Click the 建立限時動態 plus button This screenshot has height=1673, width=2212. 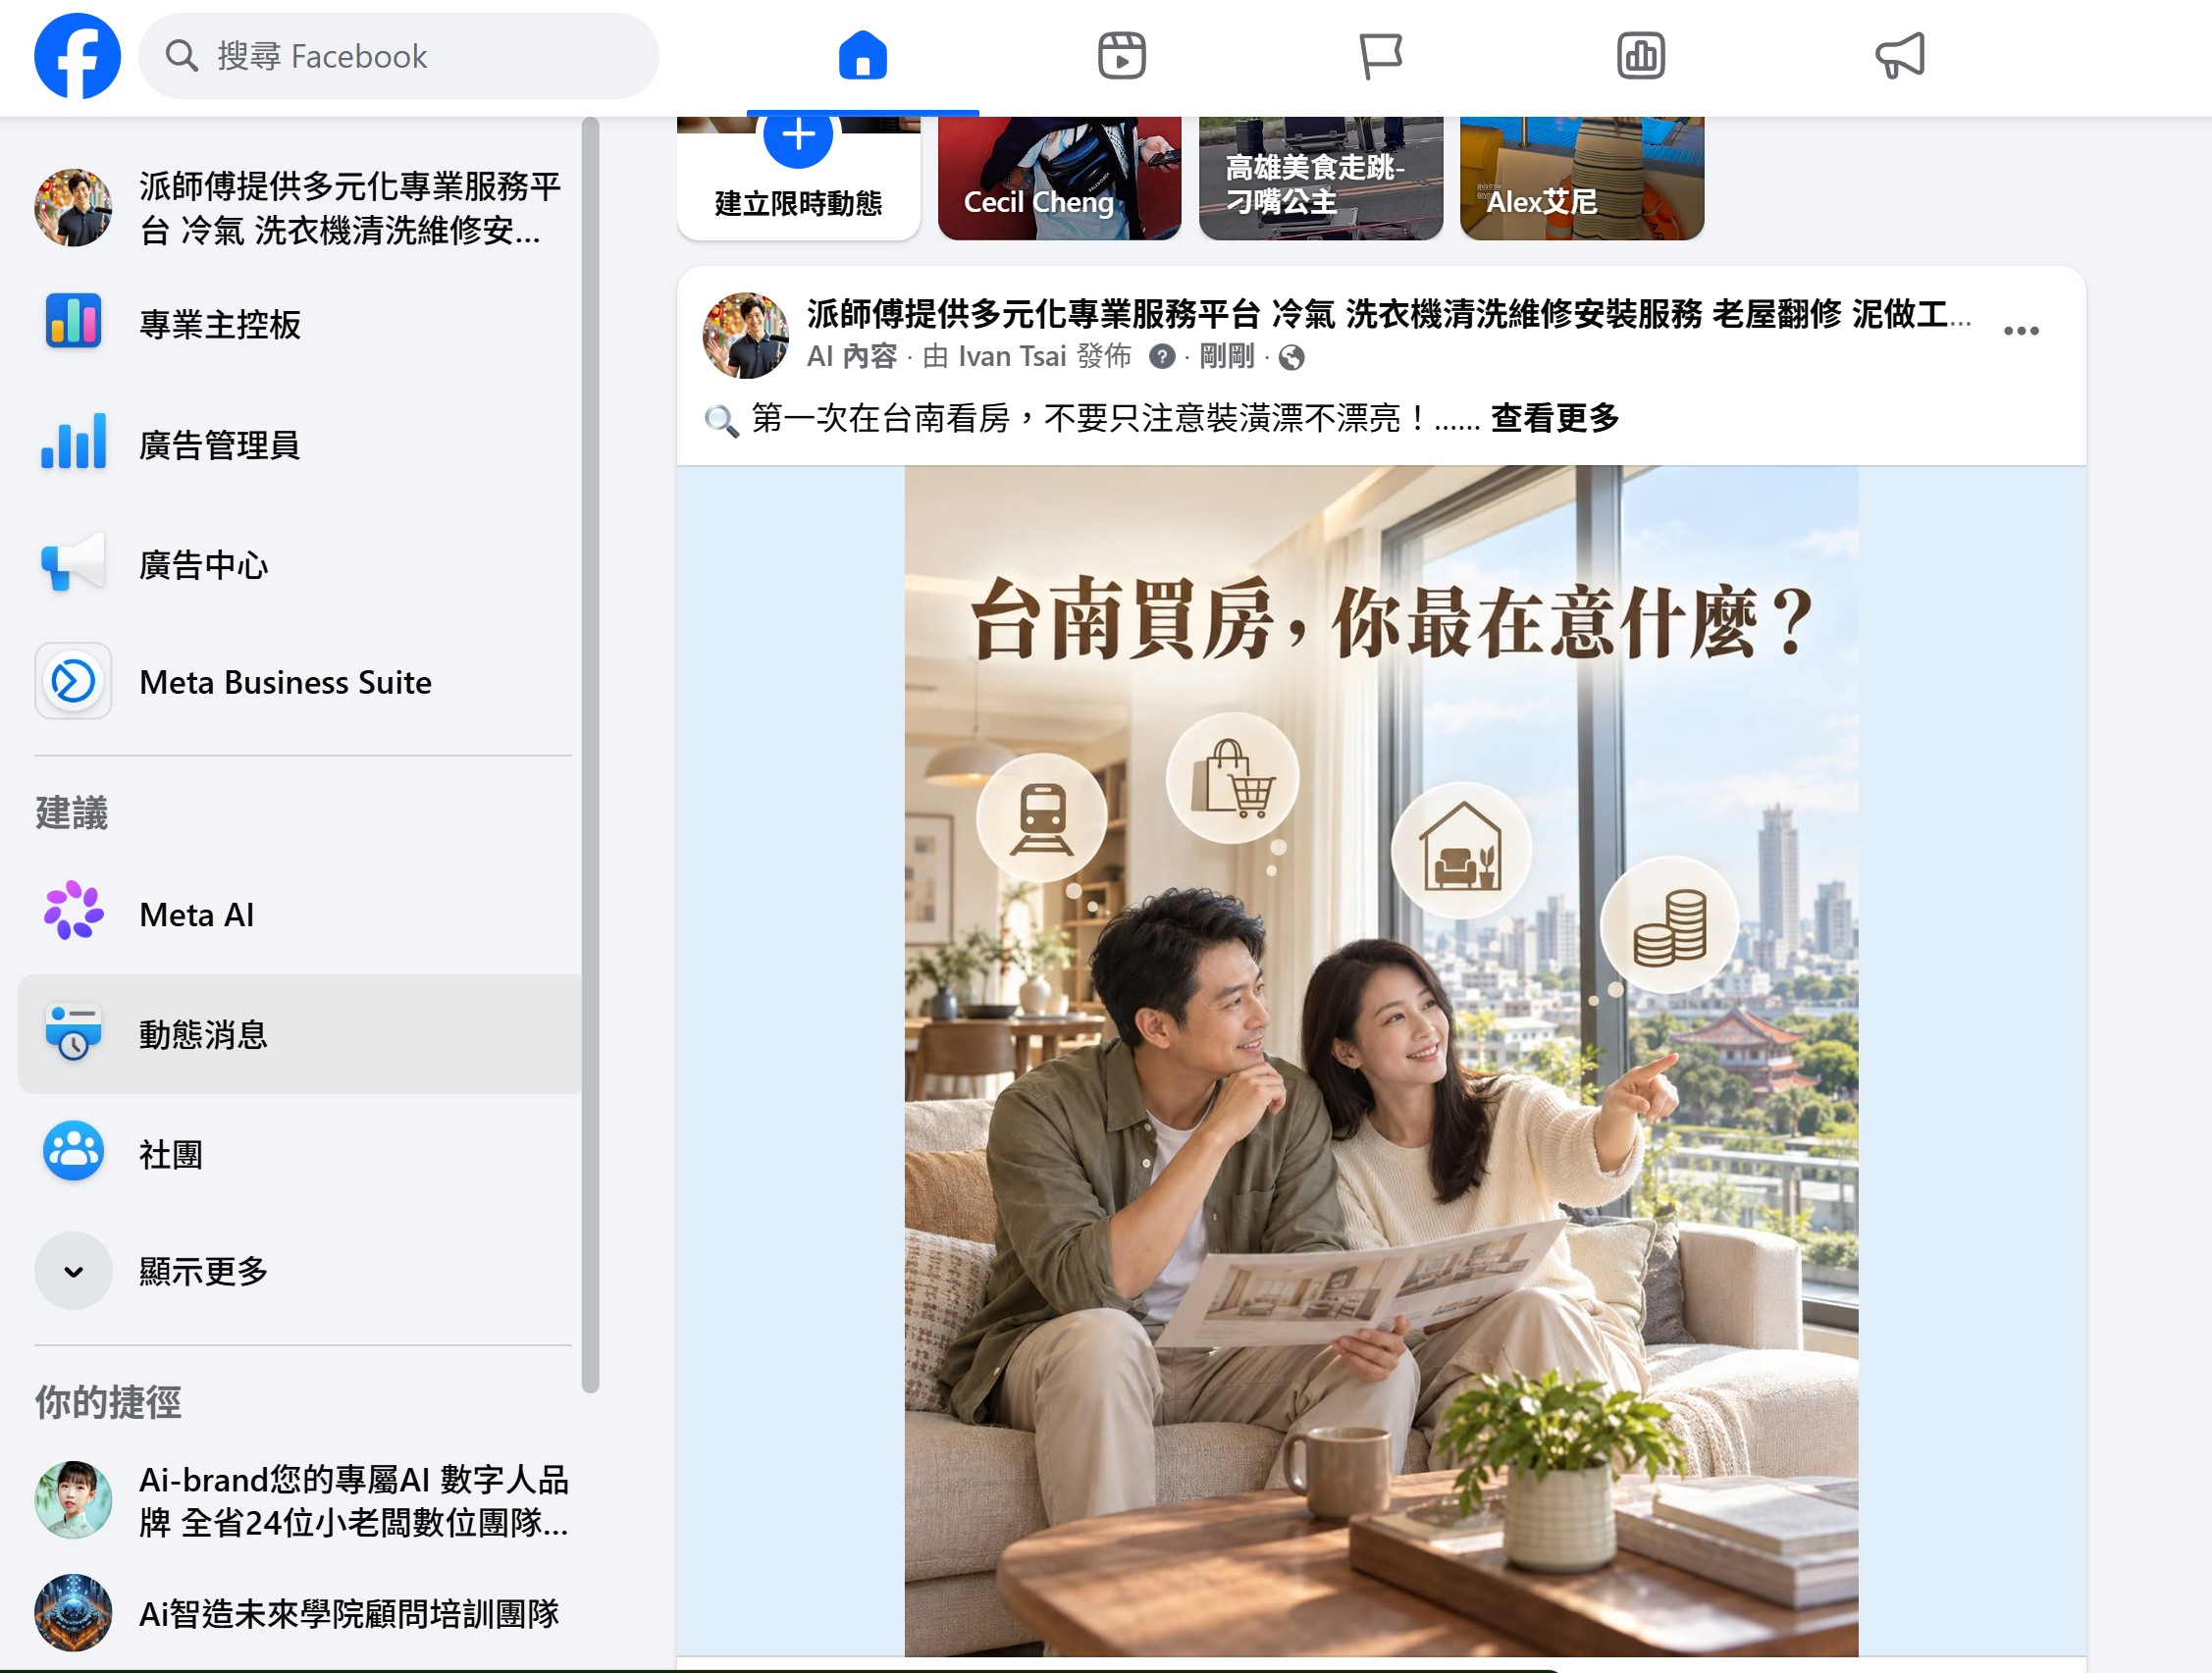(798, 135)
